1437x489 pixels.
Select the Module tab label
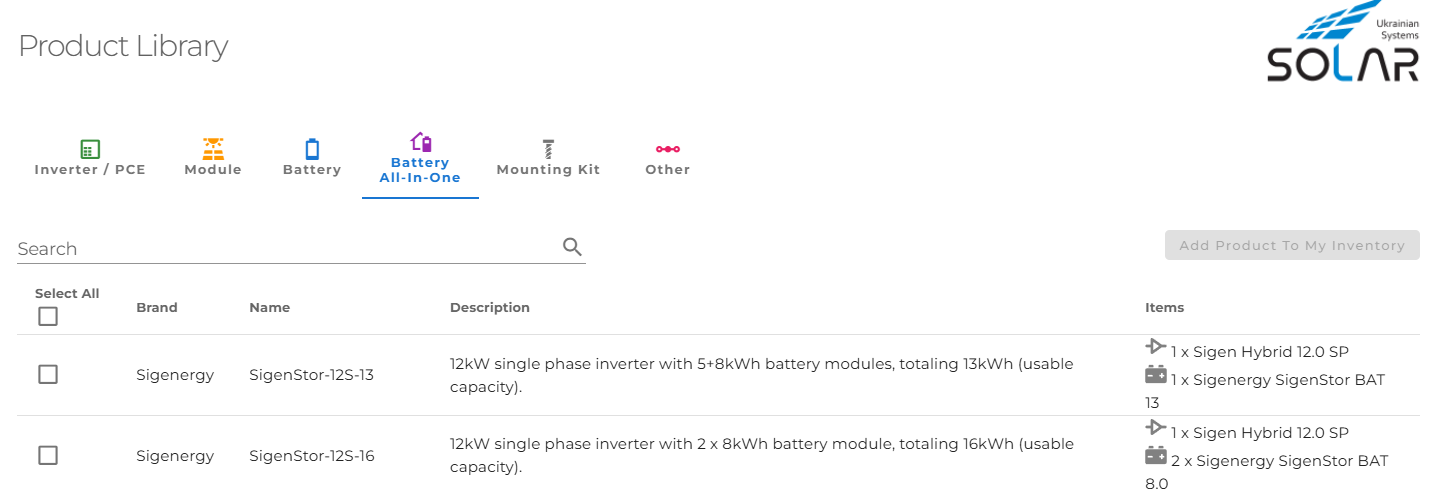click(x=213, y=170)
